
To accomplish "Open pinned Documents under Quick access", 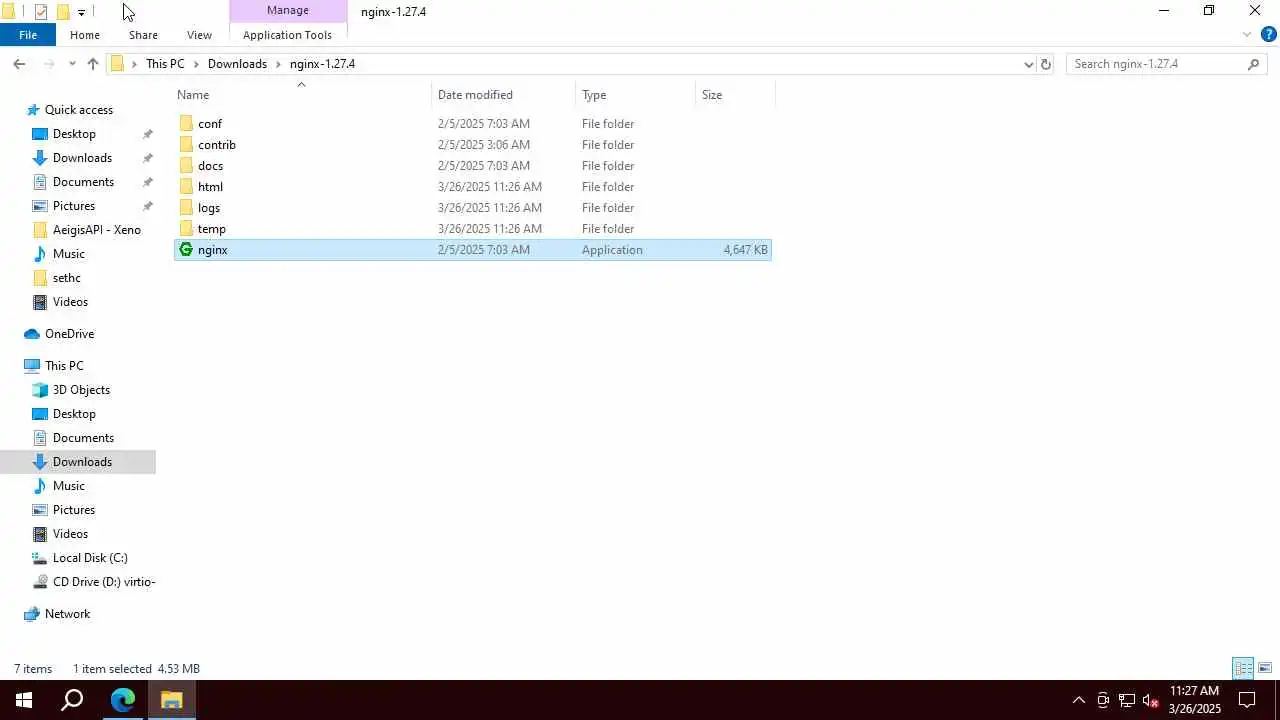I will (x=83, y=182).
